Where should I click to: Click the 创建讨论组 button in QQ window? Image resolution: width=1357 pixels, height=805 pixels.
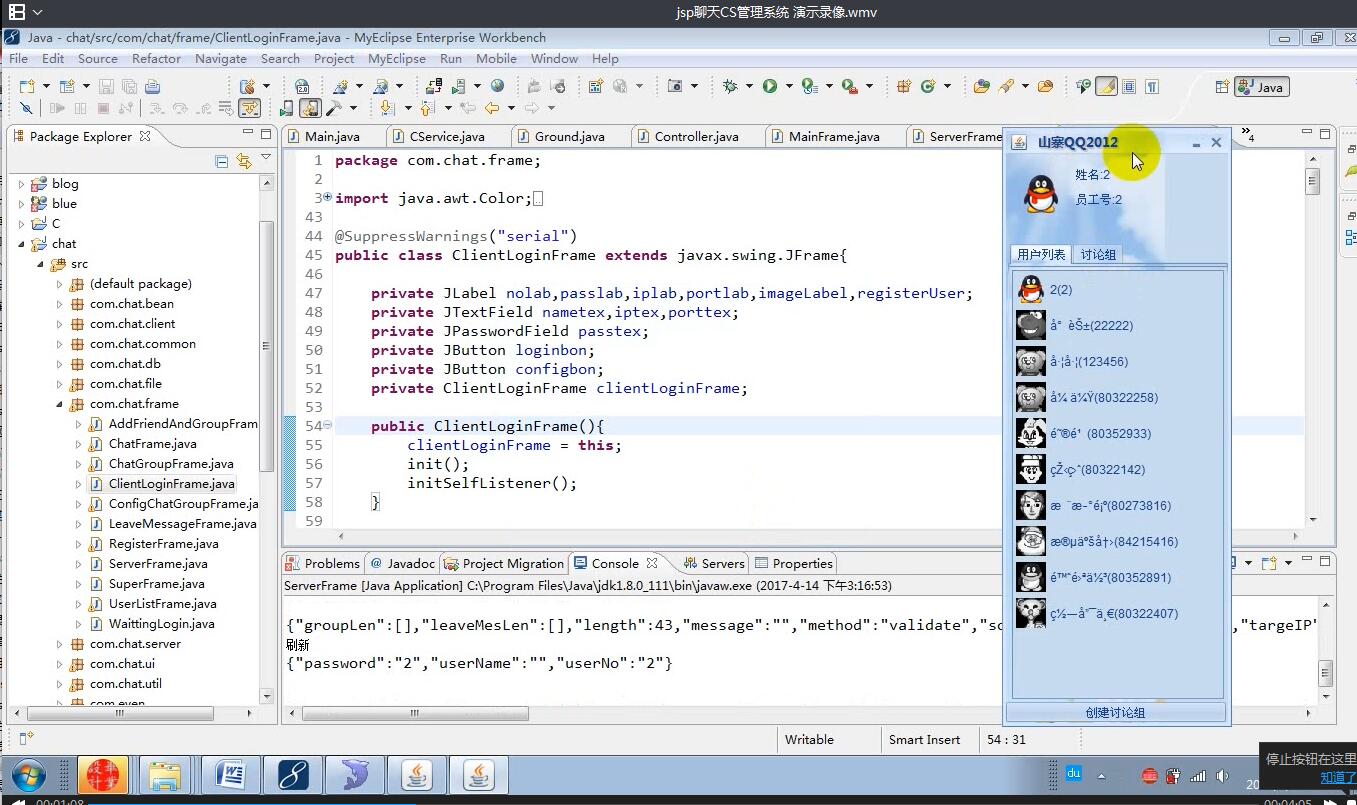tap(1115, 712)
